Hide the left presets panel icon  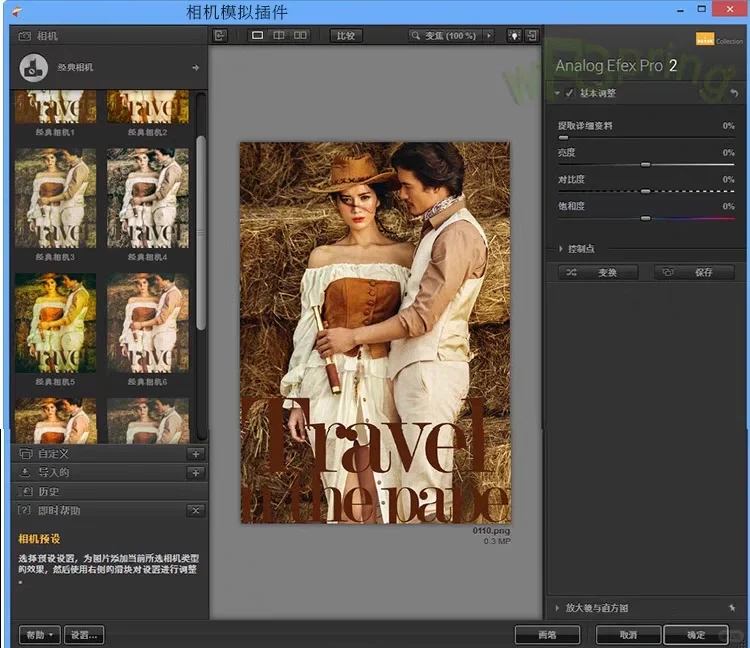[220, 36]
